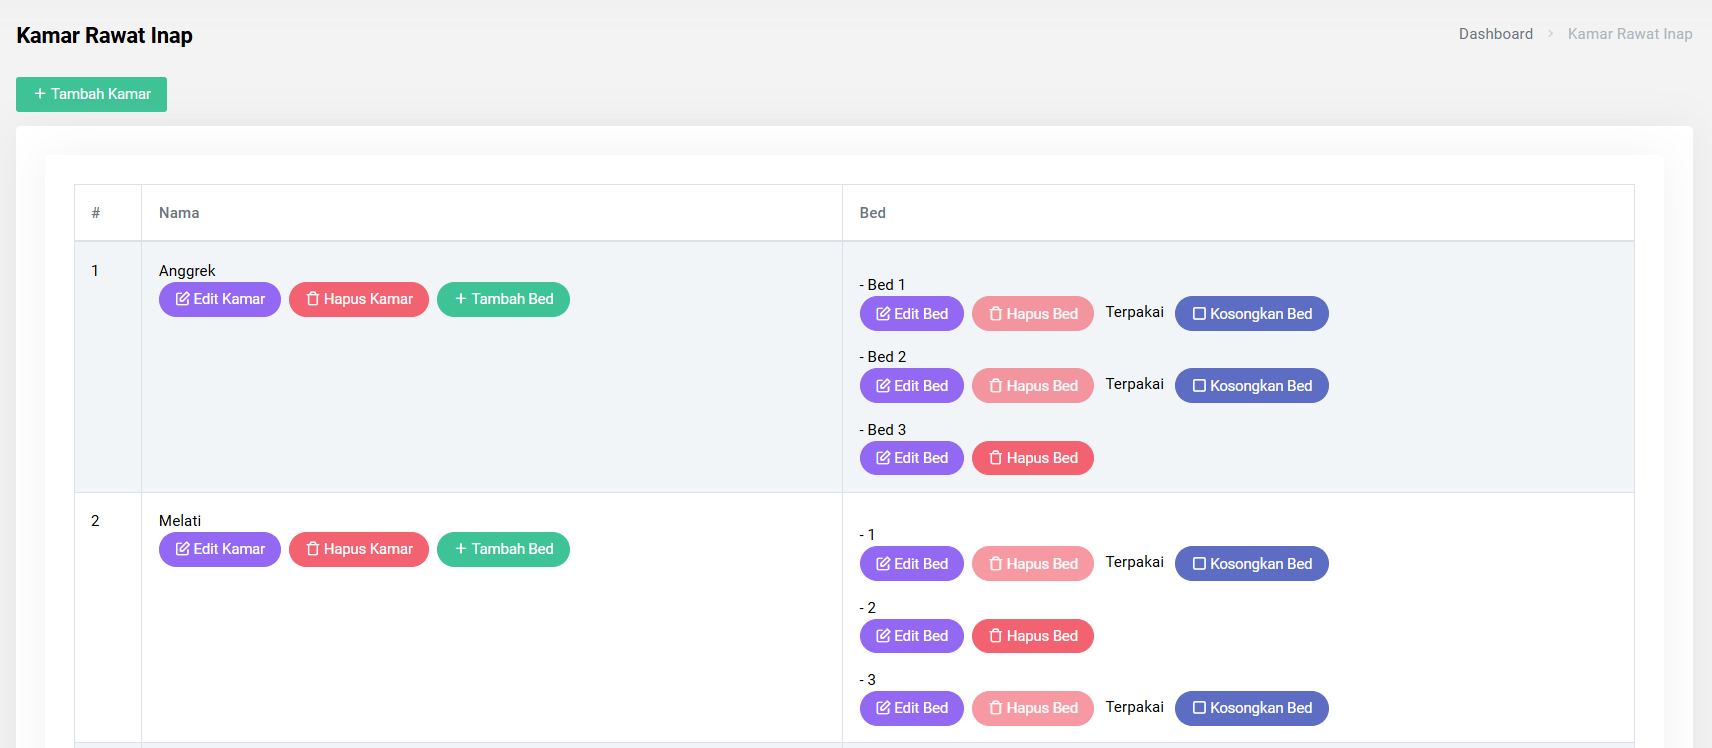
Task: Edit bed 1 in Melati
Action: [912, 564]
